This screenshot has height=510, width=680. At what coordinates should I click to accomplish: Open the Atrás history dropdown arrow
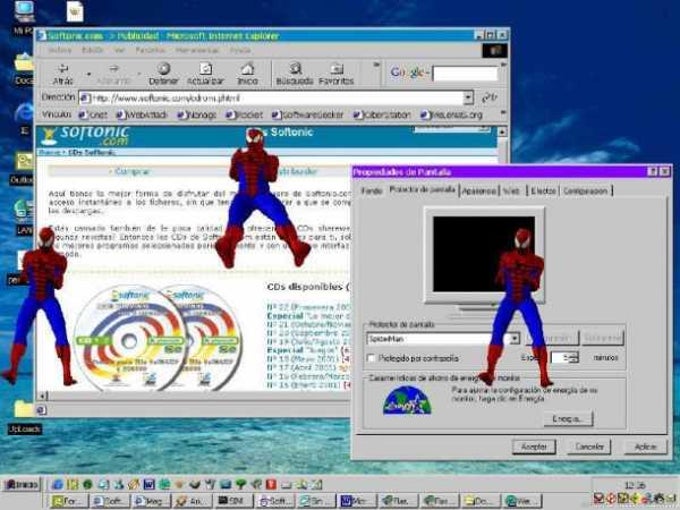[89, 74]
